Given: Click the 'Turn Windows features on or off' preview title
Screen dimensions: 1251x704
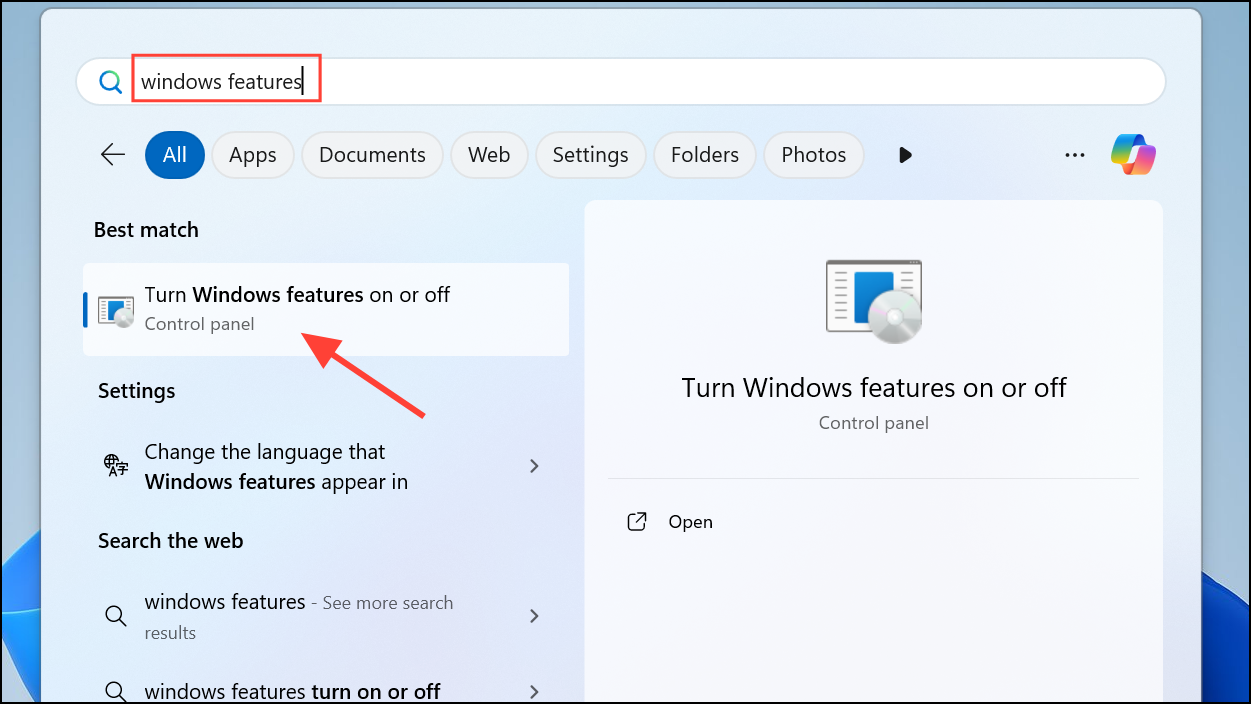Looking at the screenshot, I should pyautogui.click(x=874, y=388).
